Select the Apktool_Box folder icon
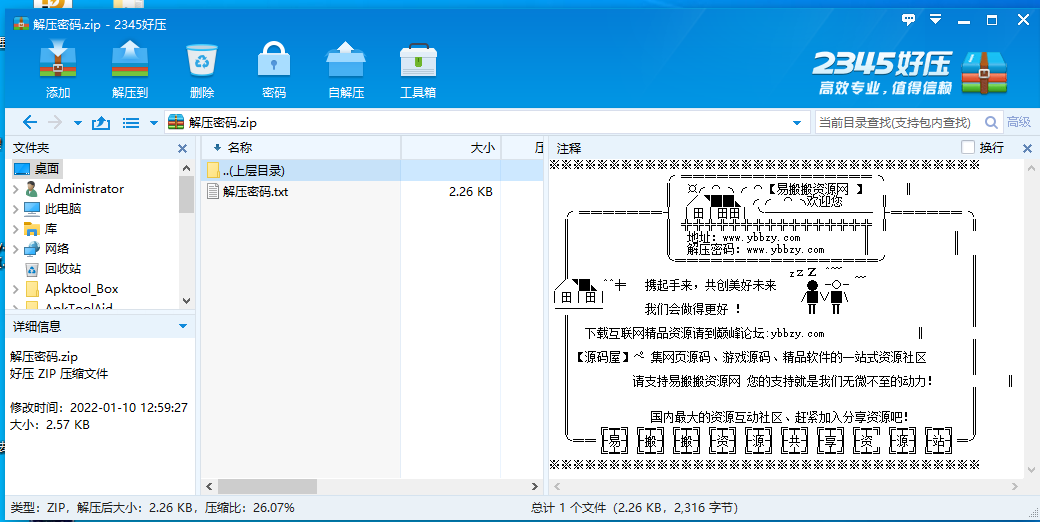This screenshot has height=522, width=1040. (32, 289)
